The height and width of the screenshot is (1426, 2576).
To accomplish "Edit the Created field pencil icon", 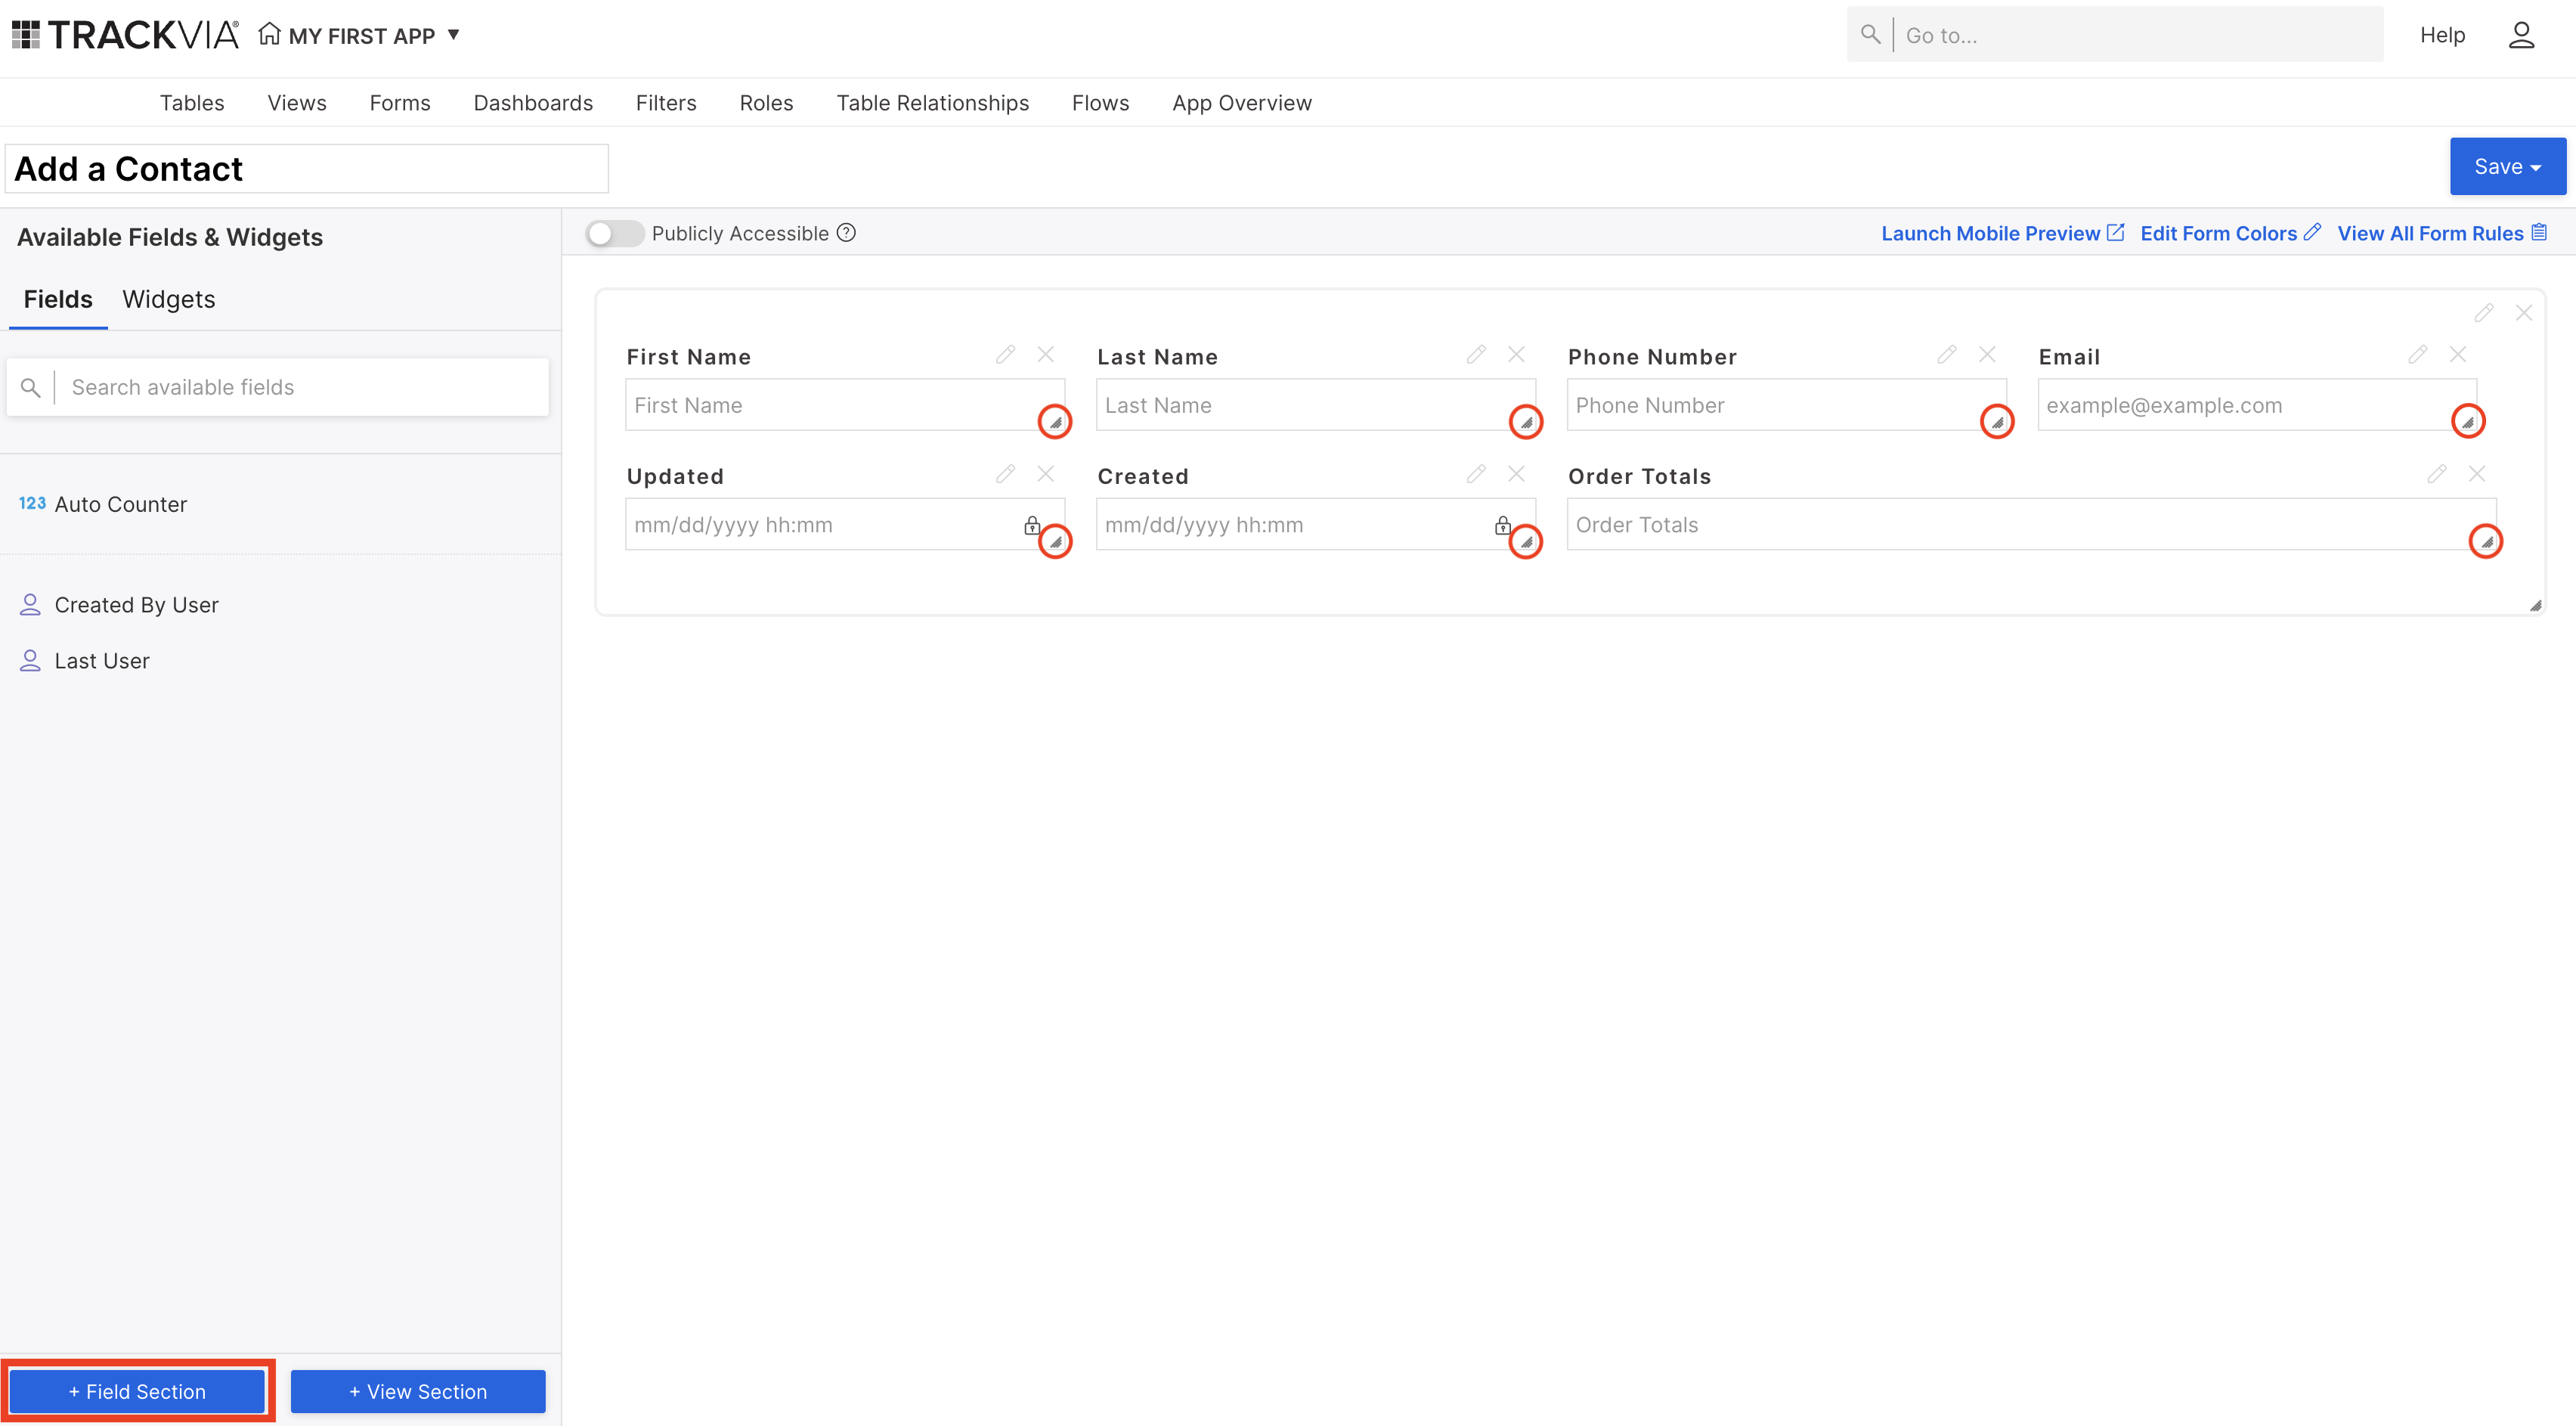I will (1476, 473).
